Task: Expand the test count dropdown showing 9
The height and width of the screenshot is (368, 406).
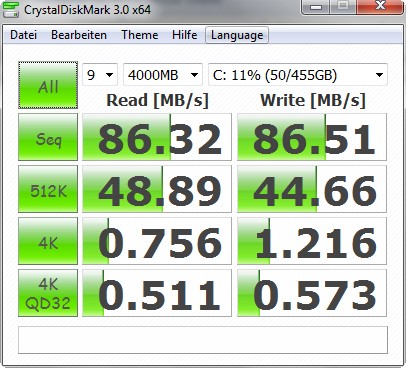Action: point(100,74)
